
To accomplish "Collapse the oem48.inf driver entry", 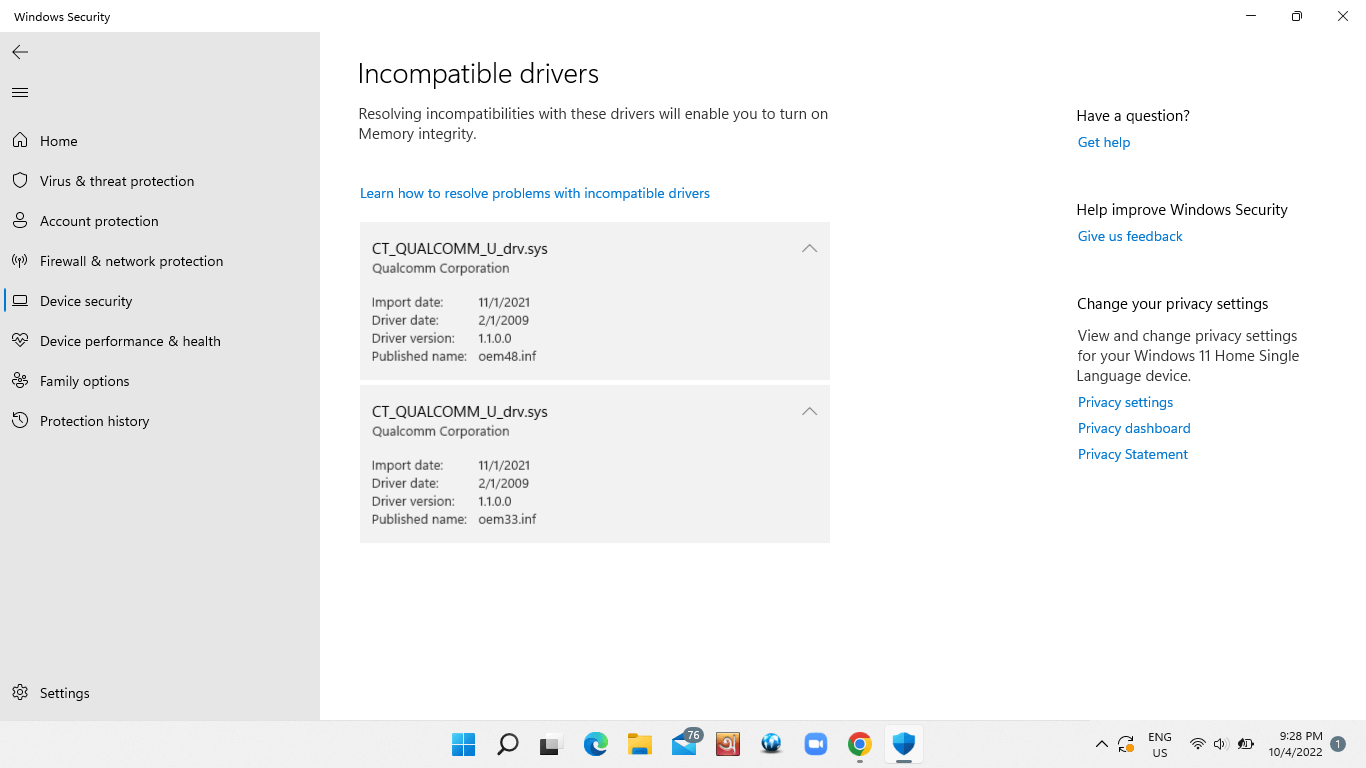I will 809,248.
